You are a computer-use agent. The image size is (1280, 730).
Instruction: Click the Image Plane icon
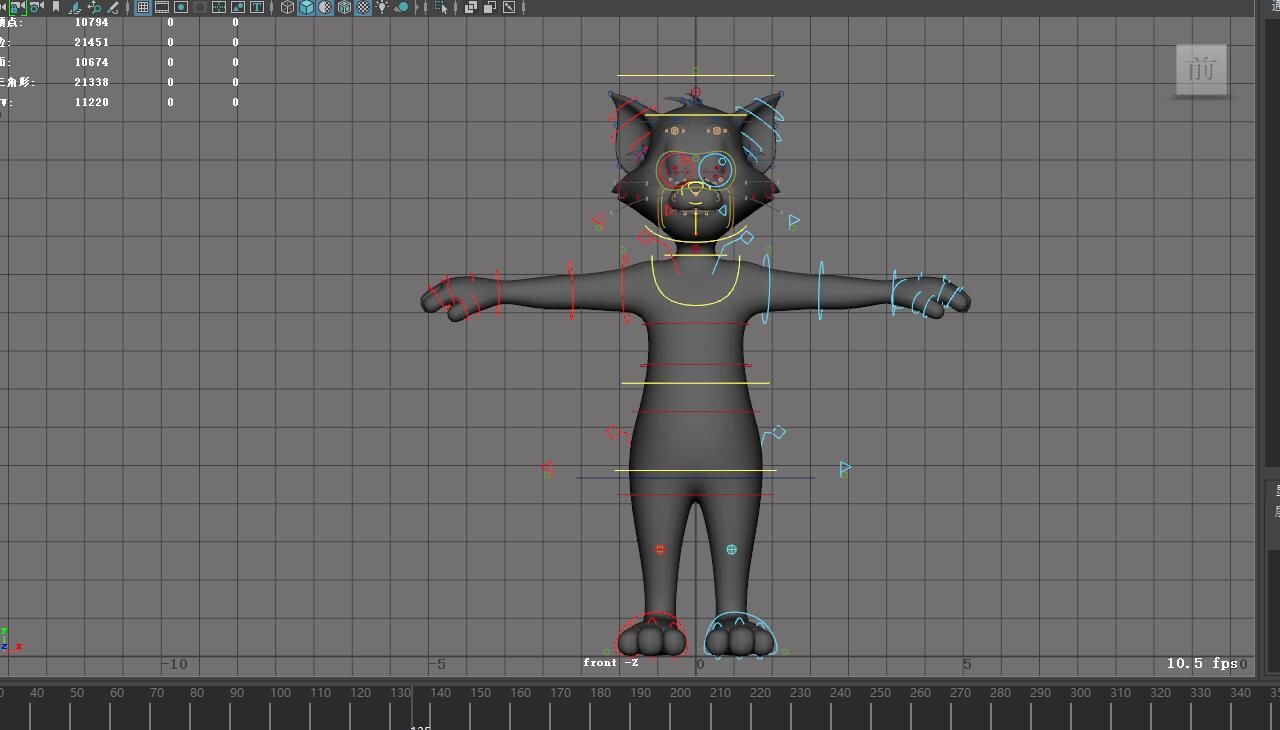(75, 7)
